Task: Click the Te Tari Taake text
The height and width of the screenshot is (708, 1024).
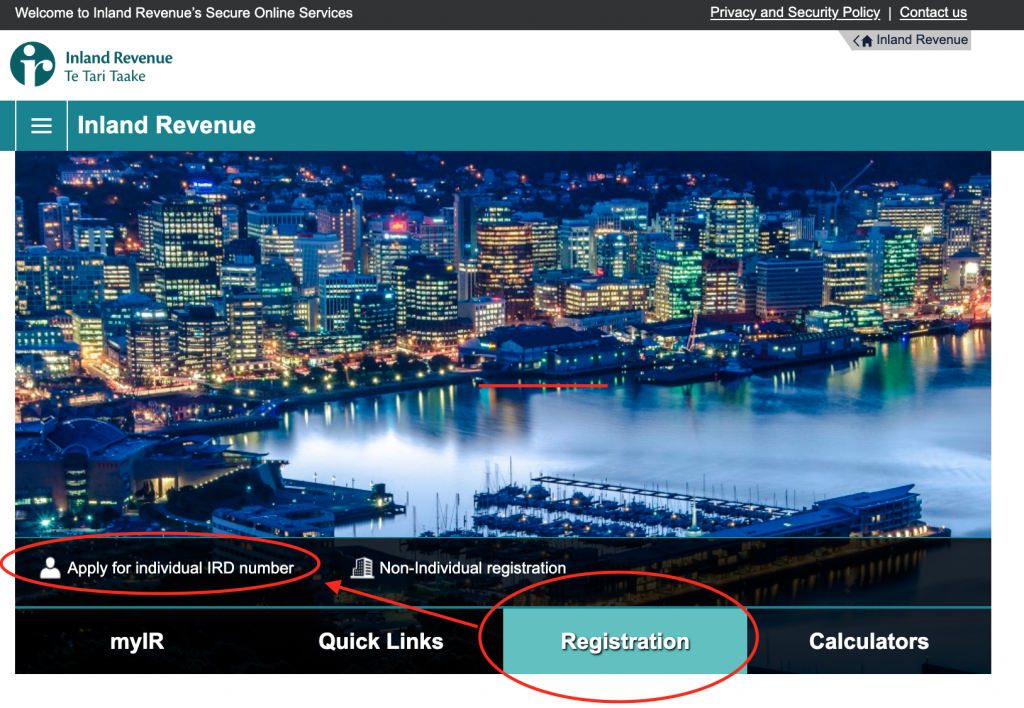Action: click(105, 76)
